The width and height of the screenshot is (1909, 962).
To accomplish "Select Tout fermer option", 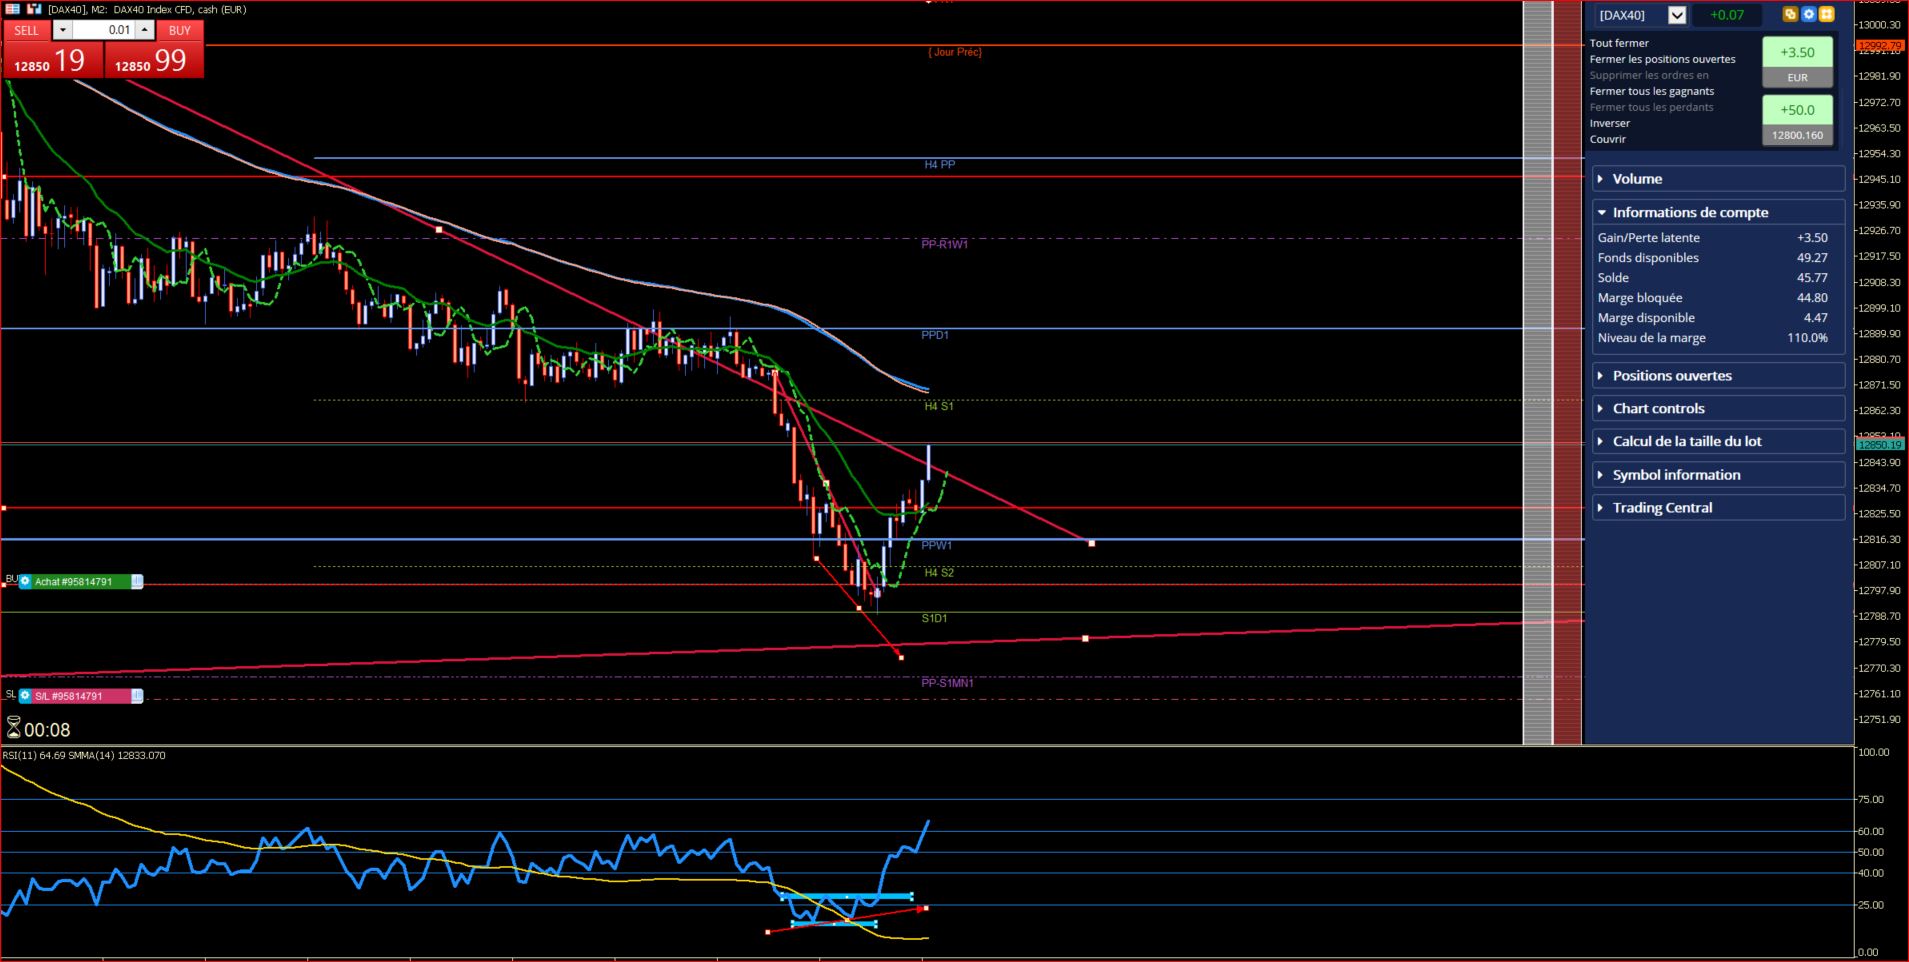I will click(1619, 43).
